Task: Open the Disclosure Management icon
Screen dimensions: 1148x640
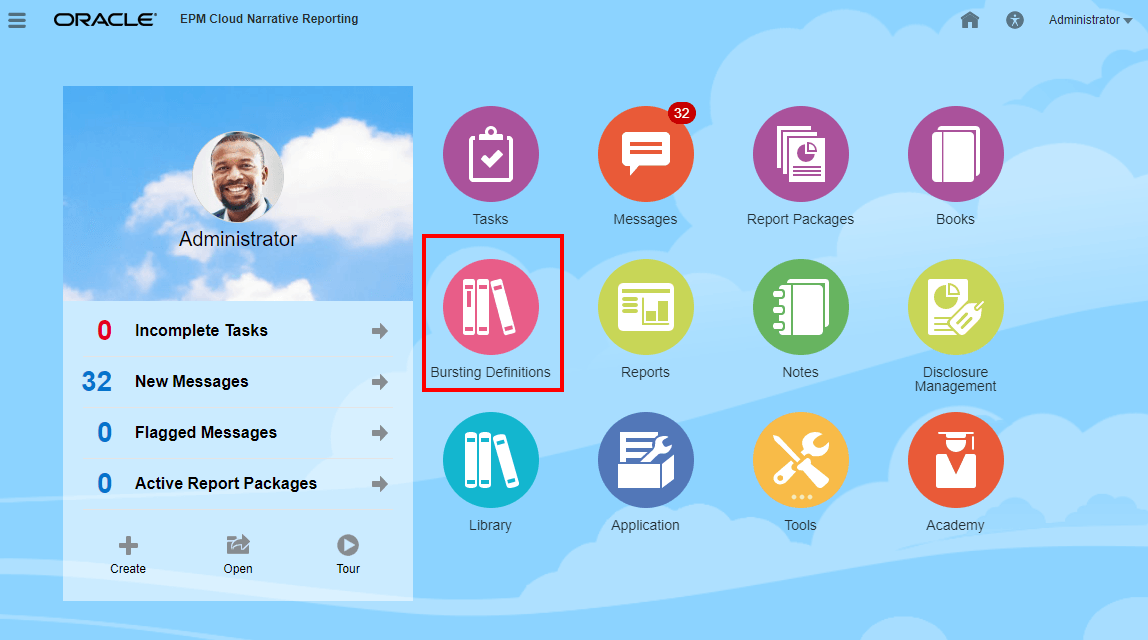Action: point(955,307)
